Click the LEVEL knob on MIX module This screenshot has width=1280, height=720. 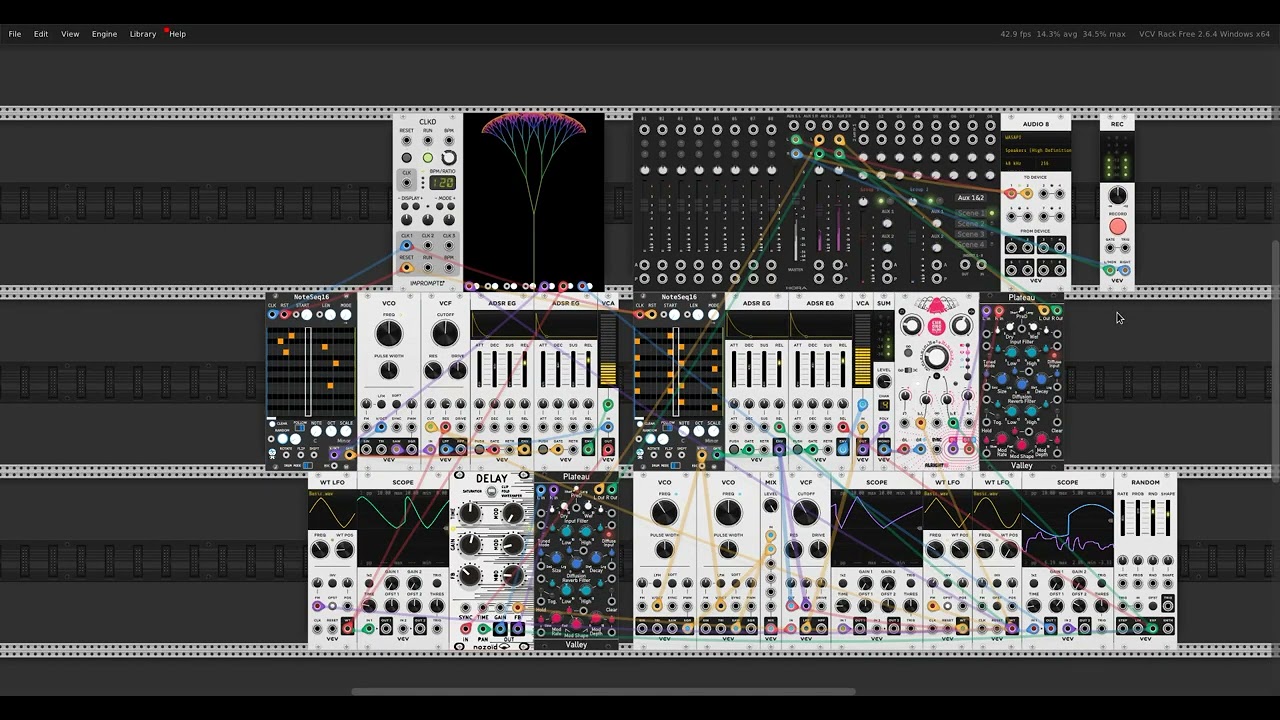pos(771,506)
